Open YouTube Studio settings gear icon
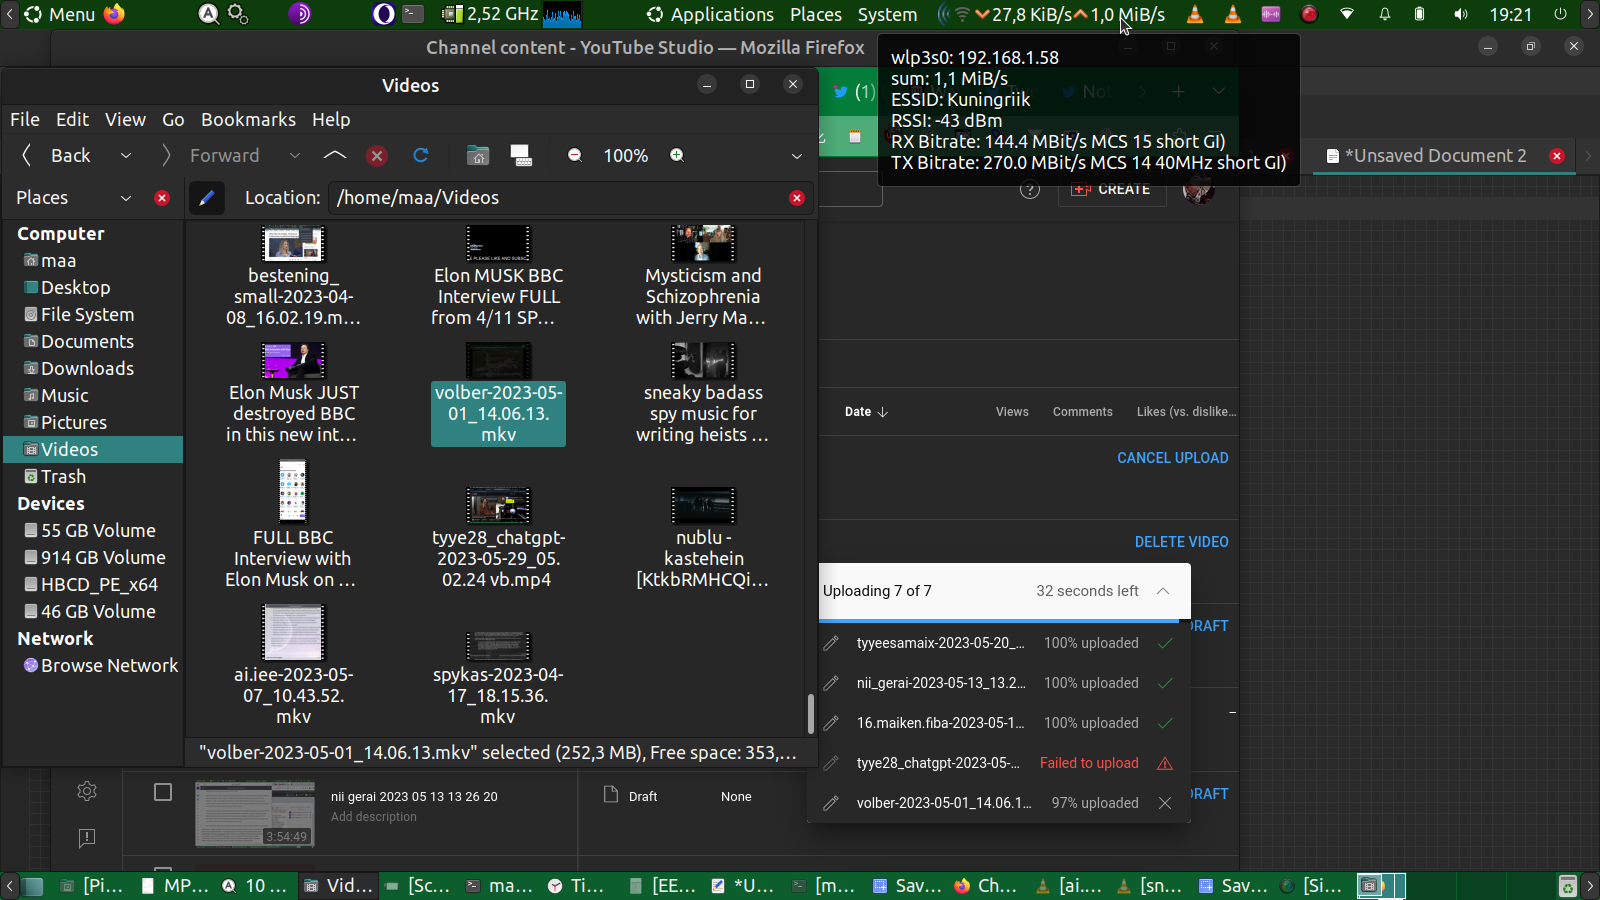Image resolution: width=1600 pixels, height=900 pixels. [87, 791]
